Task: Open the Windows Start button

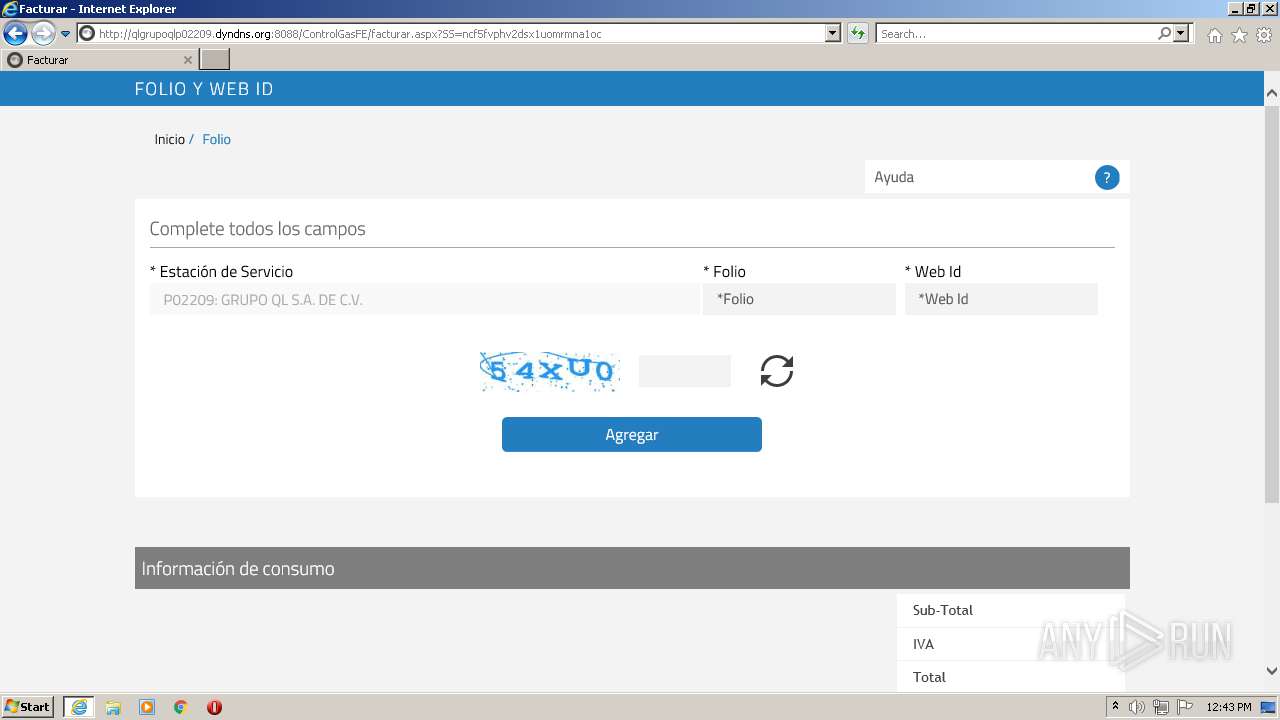Action: coord(28,707)
